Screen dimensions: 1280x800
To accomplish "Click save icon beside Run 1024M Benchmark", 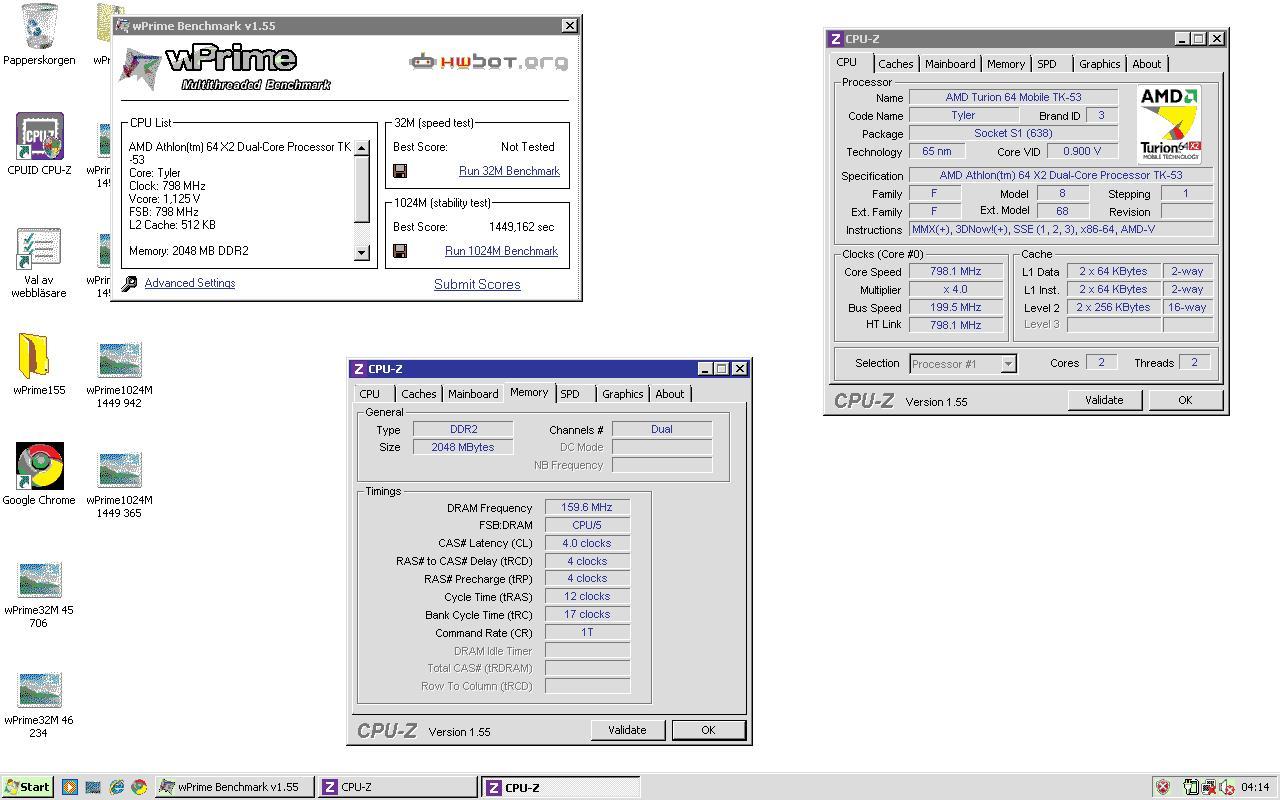I will [x=400, y=251].
